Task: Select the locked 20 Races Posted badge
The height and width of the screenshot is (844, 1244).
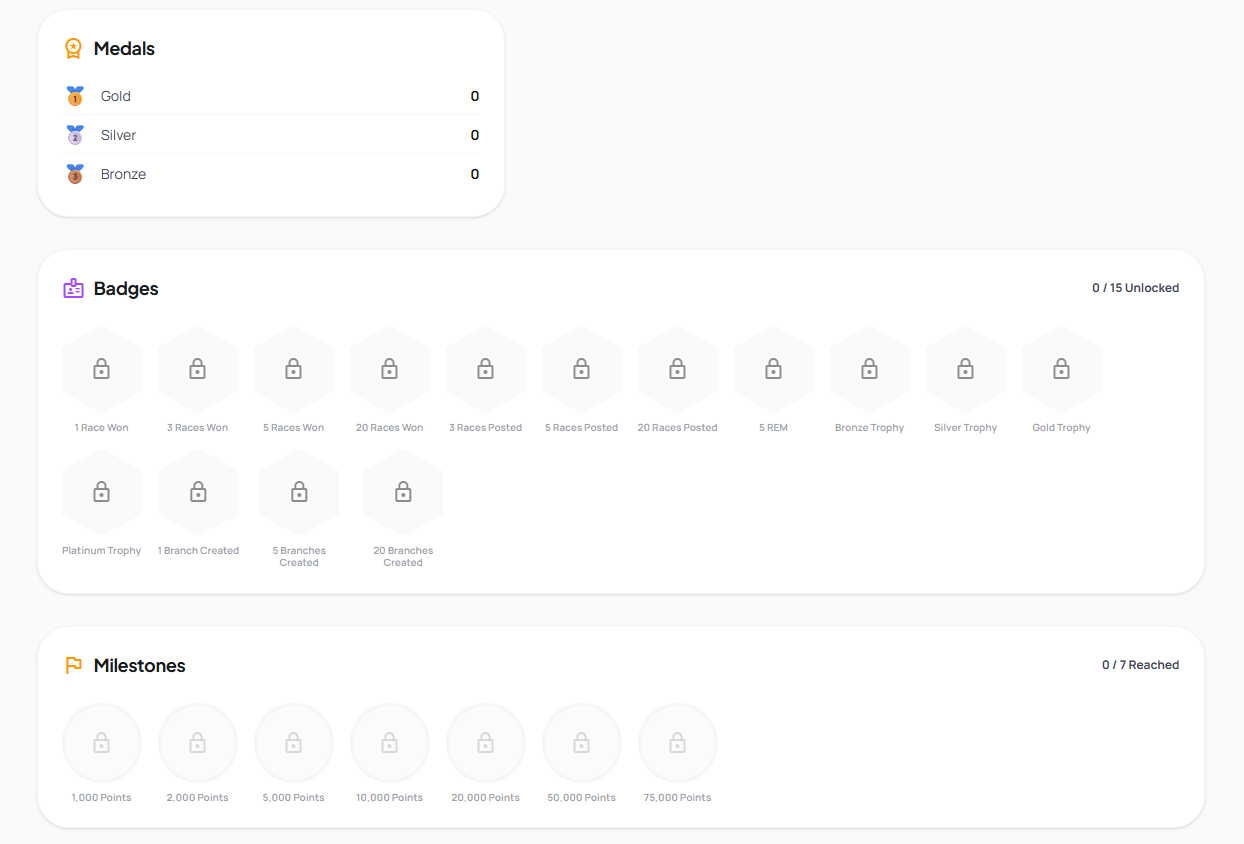Action: [x=678, y=370]
